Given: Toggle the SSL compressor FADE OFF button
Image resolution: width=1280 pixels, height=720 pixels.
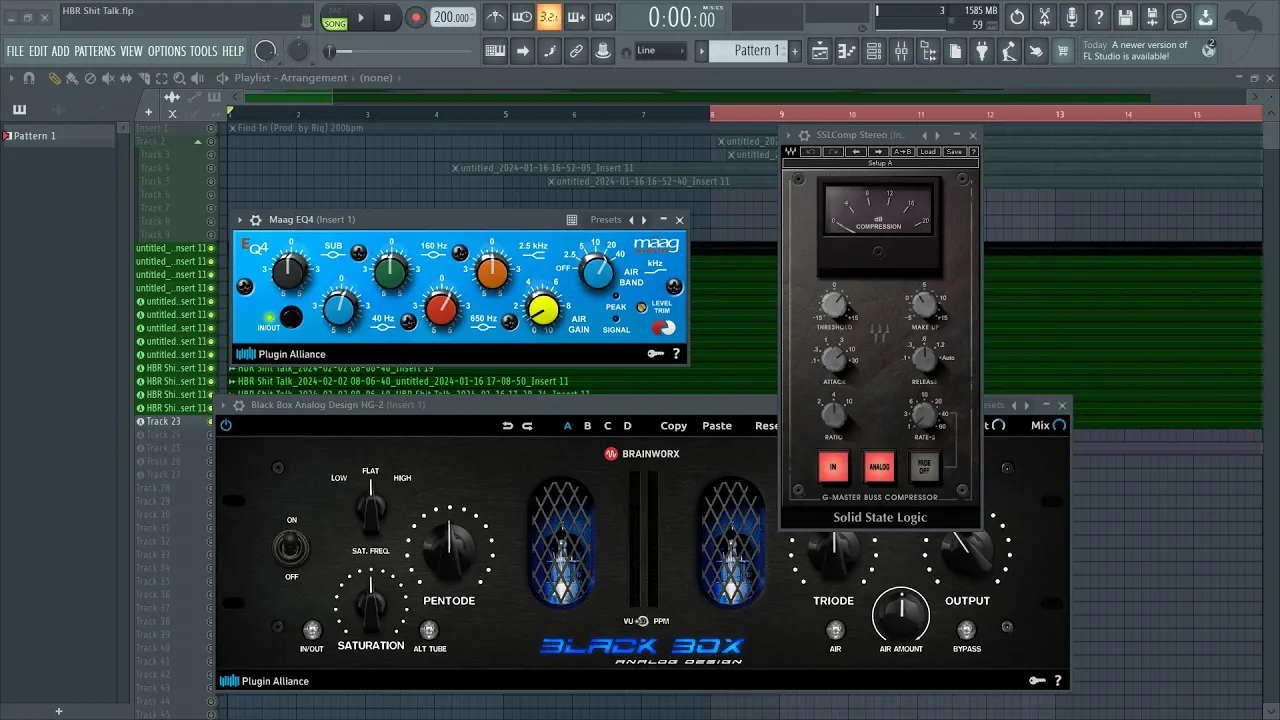Looking at the screenshot, I should pyautogui.click(x=925, y=466).
